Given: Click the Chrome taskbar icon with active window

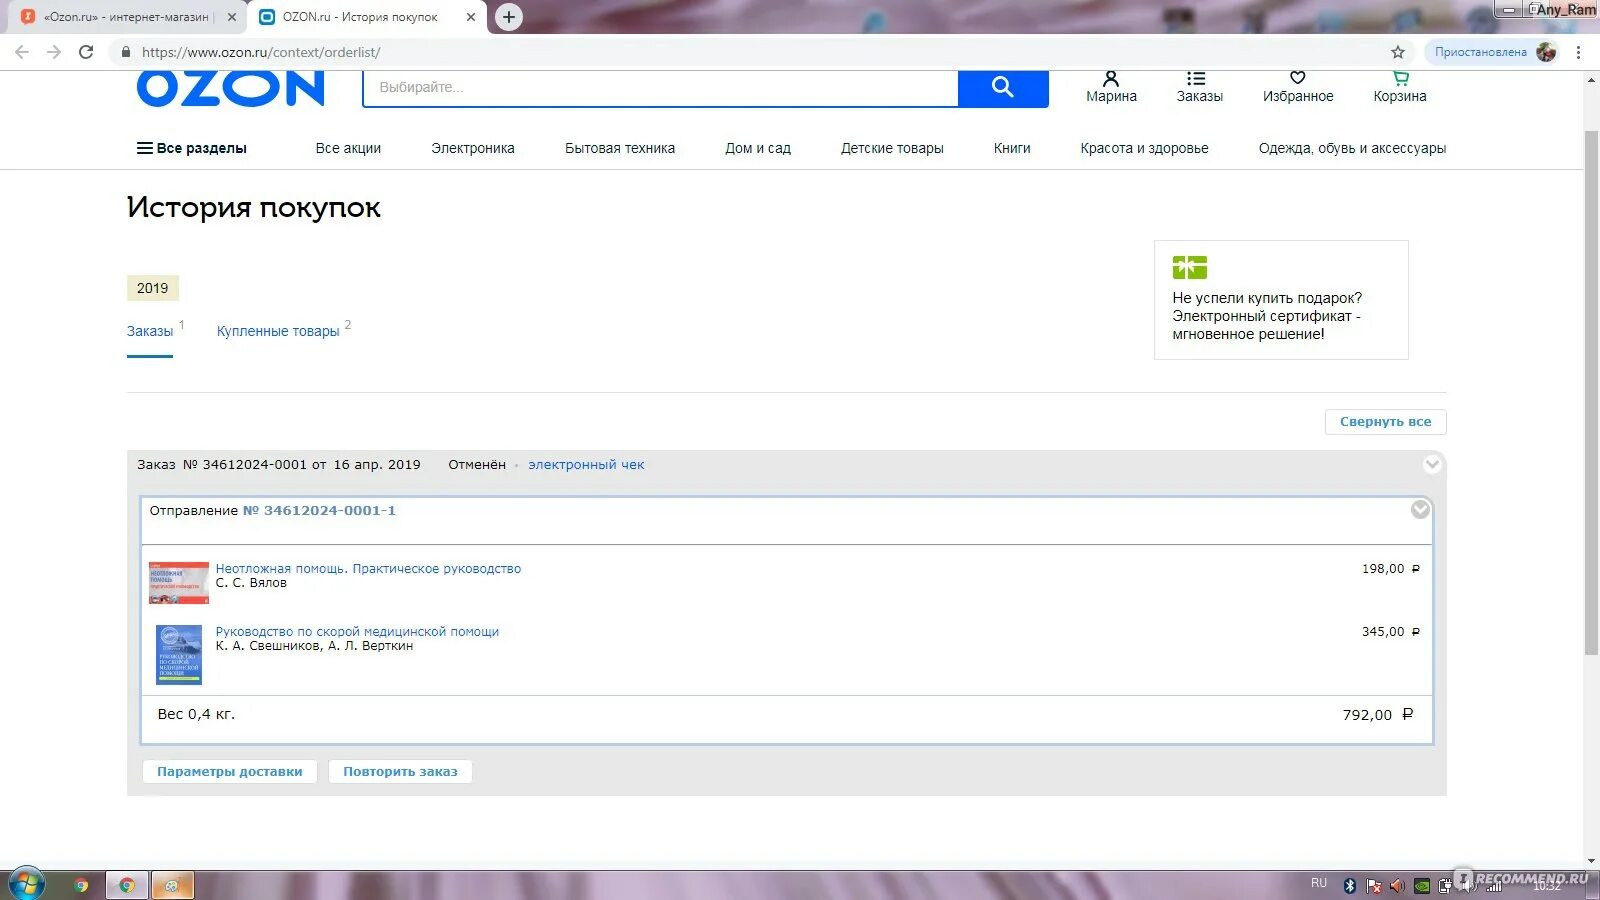Looking at the screenshot, I should pos(127,885).
